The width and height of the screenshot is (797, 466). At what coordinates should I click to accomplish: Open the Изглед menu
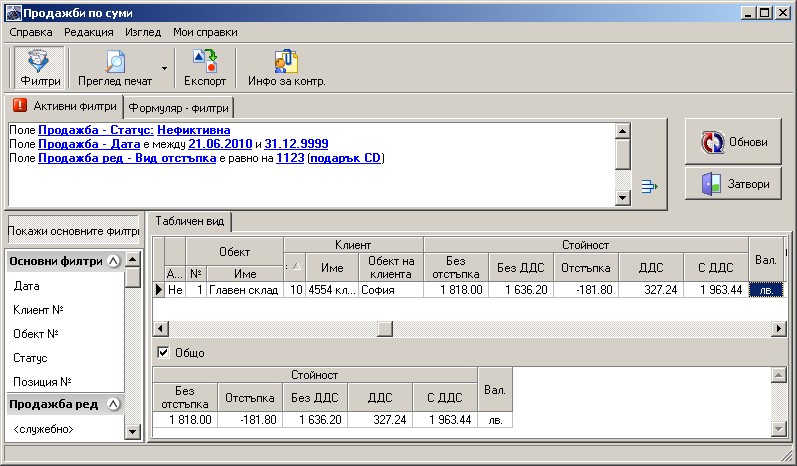tap(143, 33)
